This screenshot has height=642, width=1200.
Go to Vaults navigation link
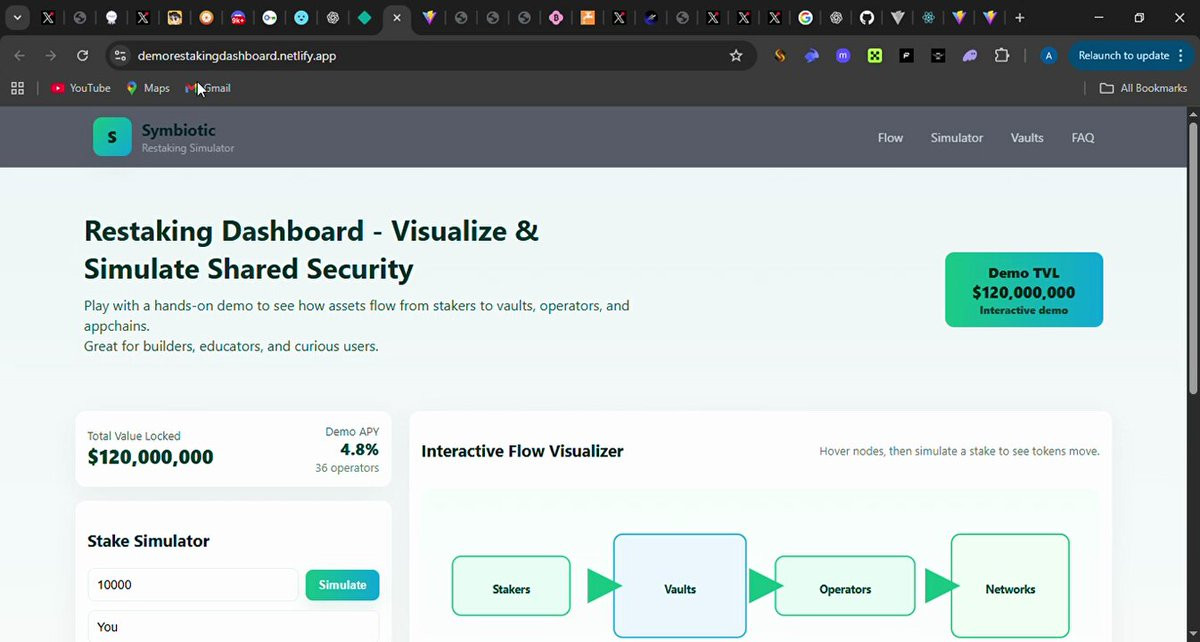tap(1027, 138)
